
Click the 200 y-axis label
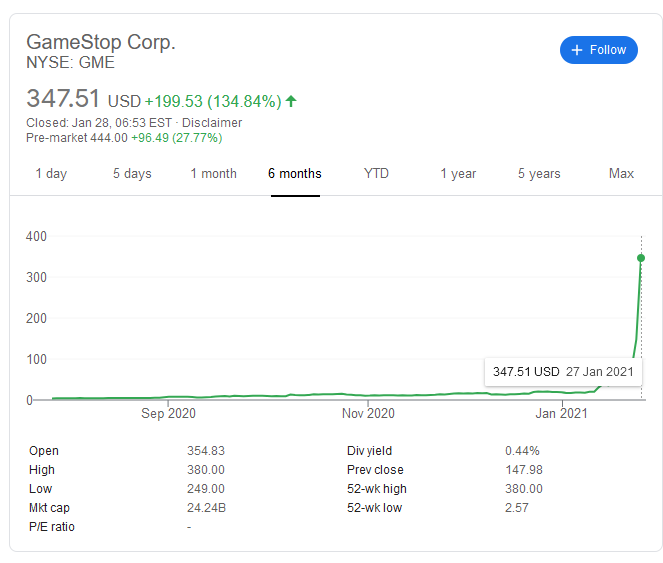click(x=36, y=319)
